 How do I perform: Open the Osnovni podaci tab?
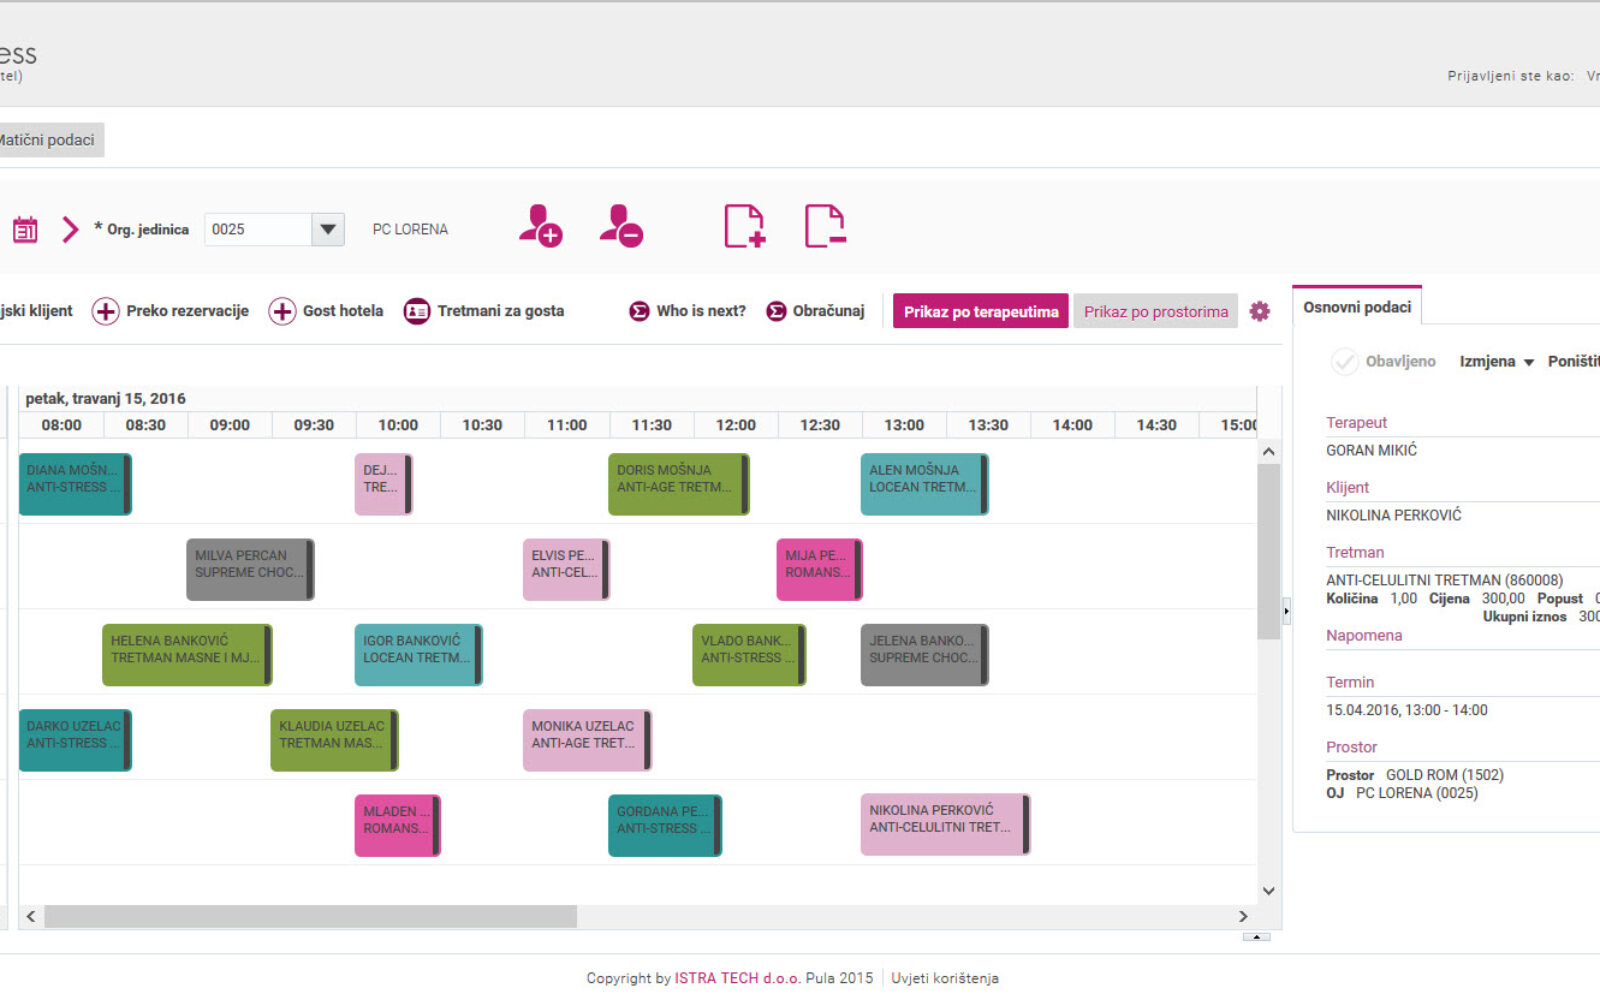(x=1356, y=307)
